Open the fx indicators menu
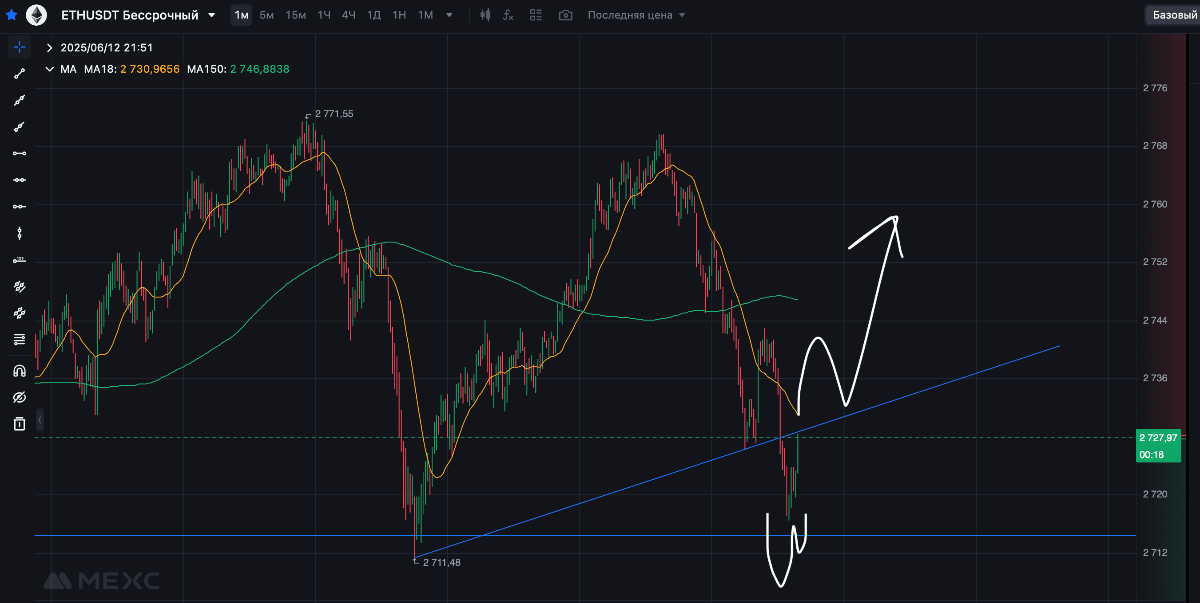The image size is (1200, 603). tap(509, 15)
